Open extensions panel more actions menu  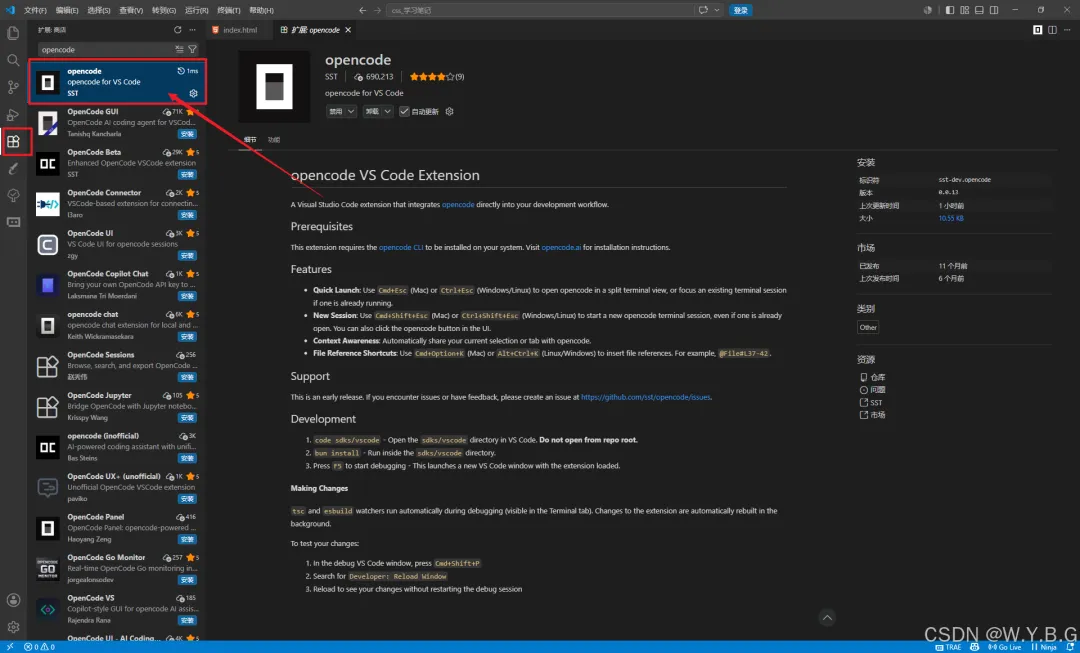click(x=193, y=30)
